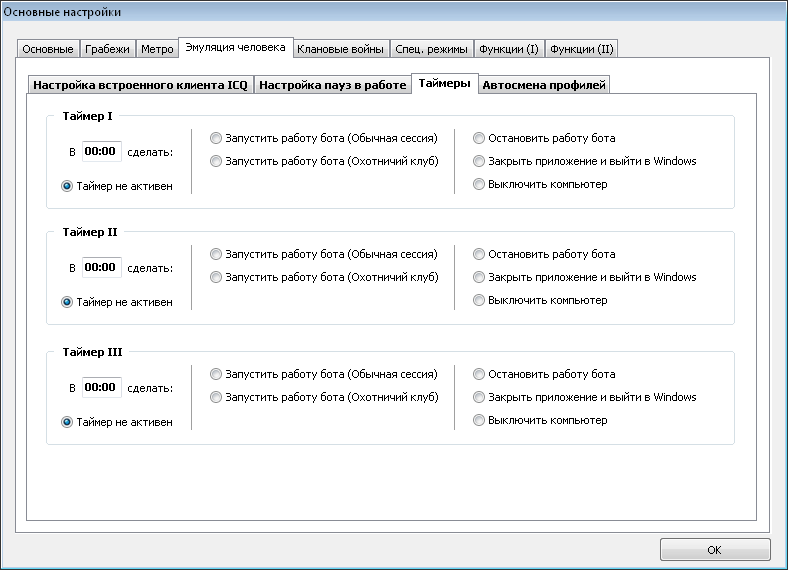Click the Таймер I time field
The image size is (788, 570).
(102, 151)
